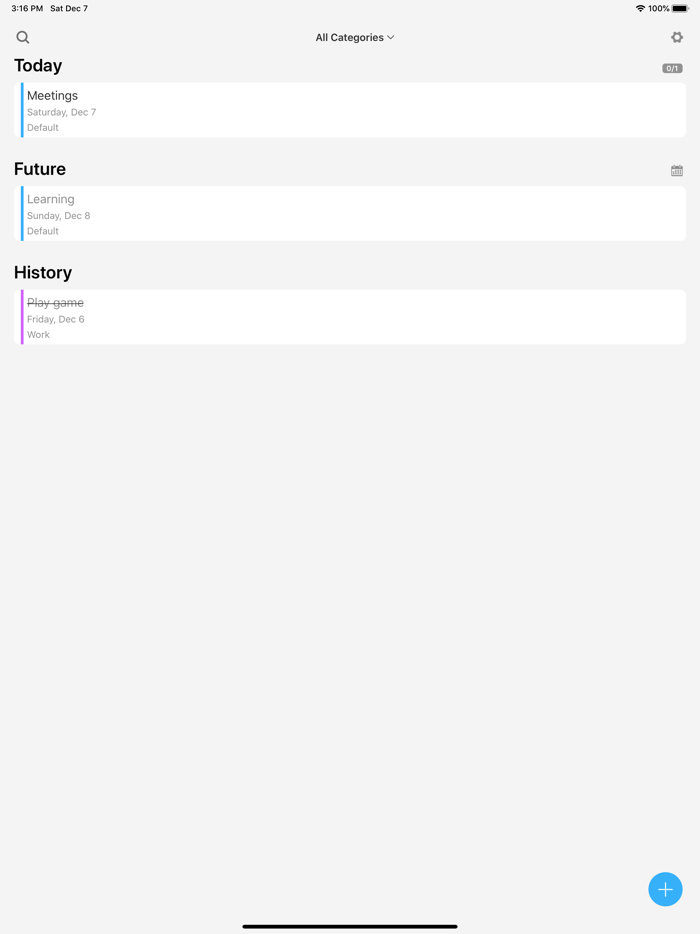
Task: Open the calendar icon beside Future
Action: [677, 170]
